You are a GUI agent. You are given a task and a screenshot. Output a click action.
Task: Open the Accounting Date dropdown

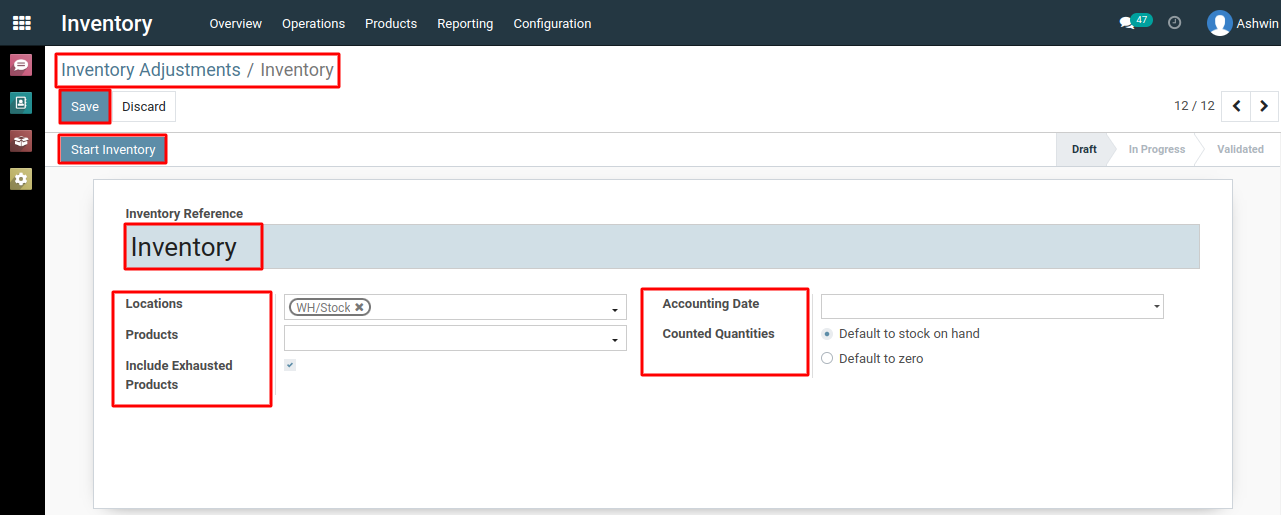coord(992,306)
